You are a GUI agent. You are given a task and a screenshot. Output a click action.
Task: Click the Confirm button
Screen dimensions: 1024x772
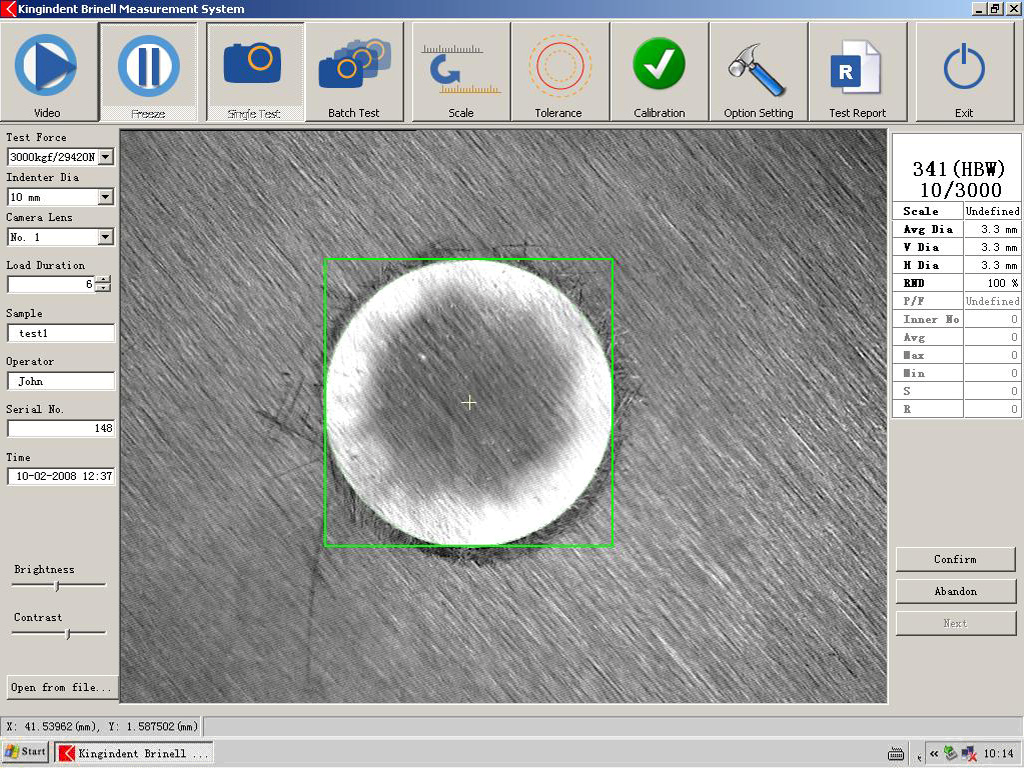click(x=955, y=559)
